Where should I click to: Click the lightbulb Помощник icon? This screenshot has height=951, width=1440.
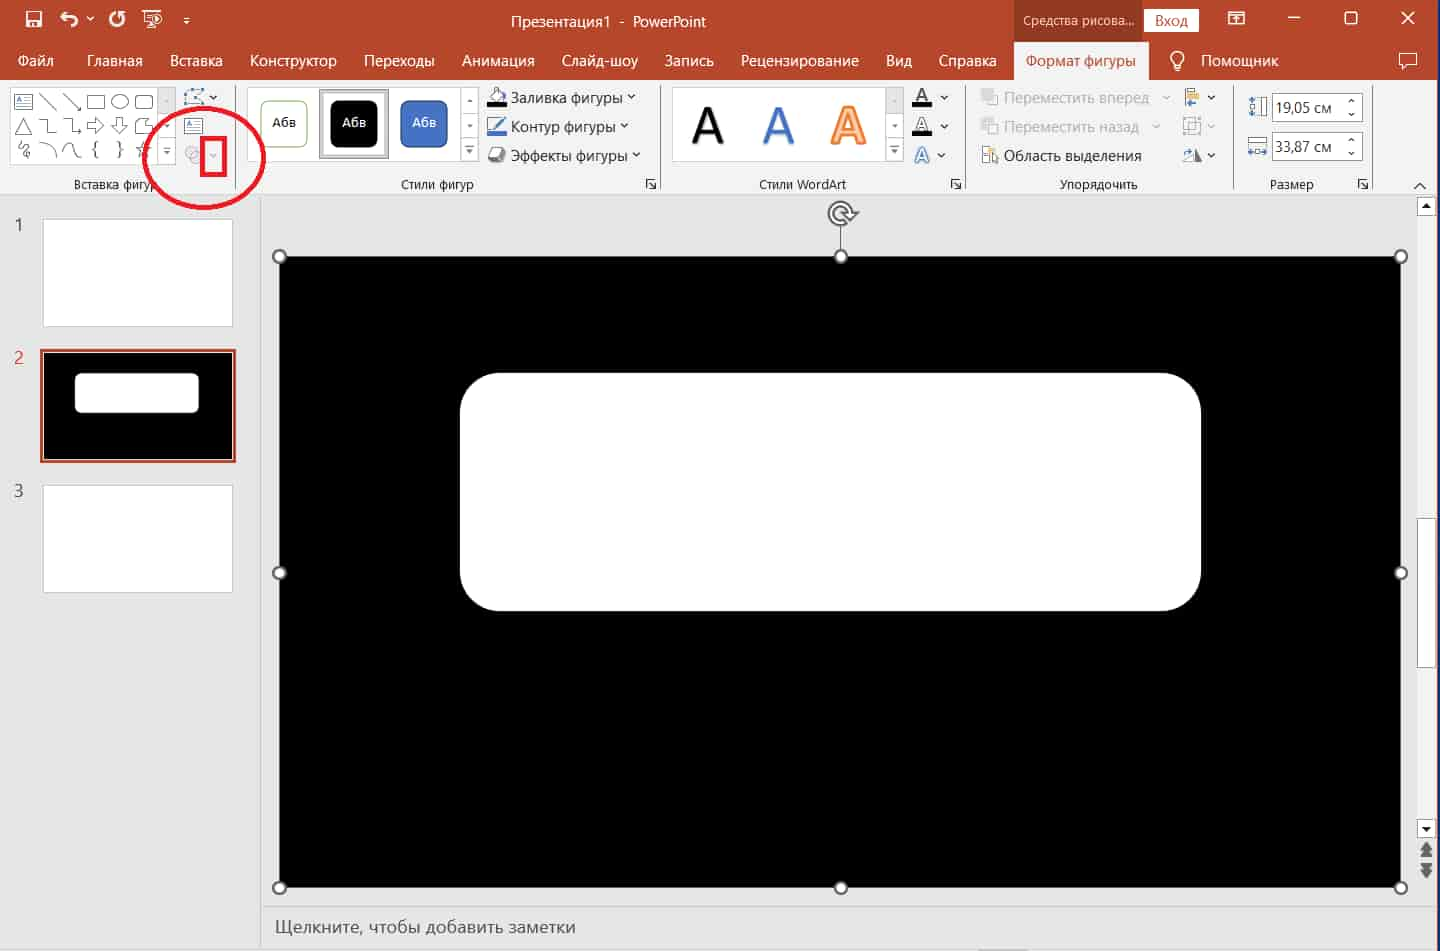(x=1177, y=61)
